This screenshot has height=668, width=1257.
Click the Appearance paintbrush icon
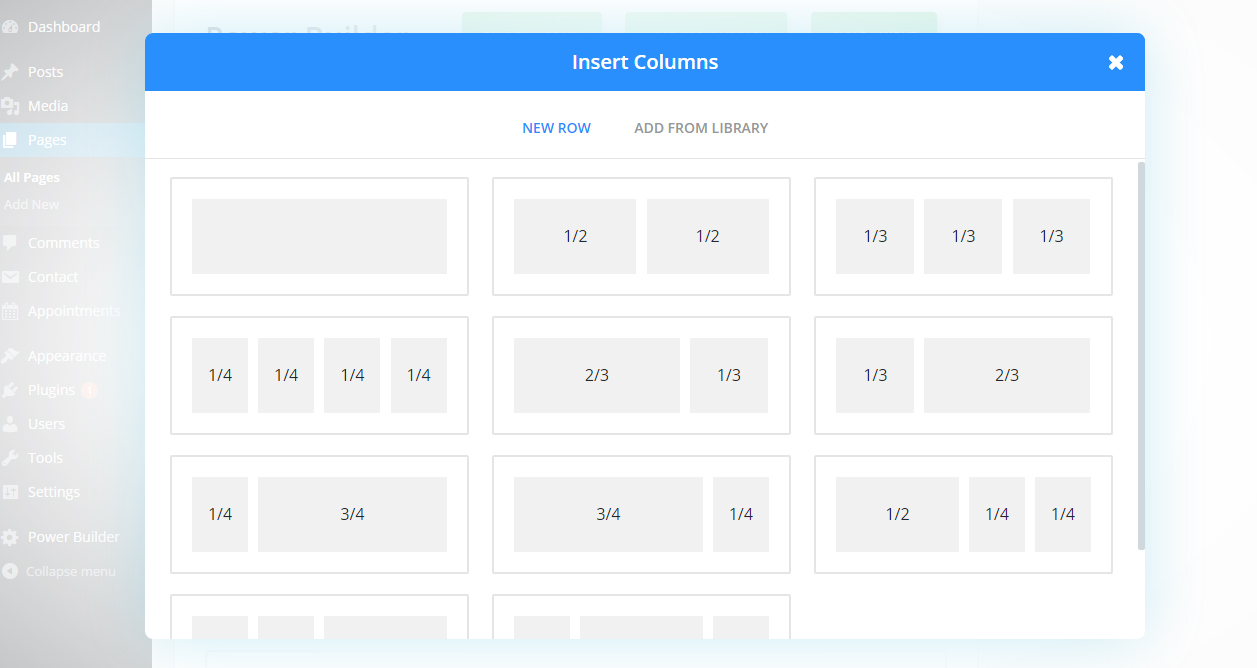[10, 356]
